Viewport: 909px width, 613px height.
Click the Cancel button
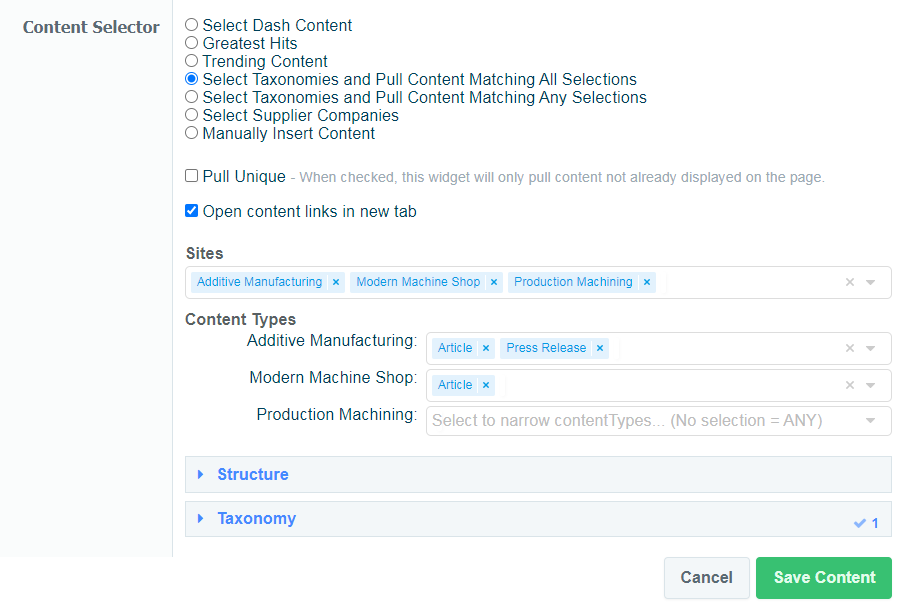pos(706,578)
